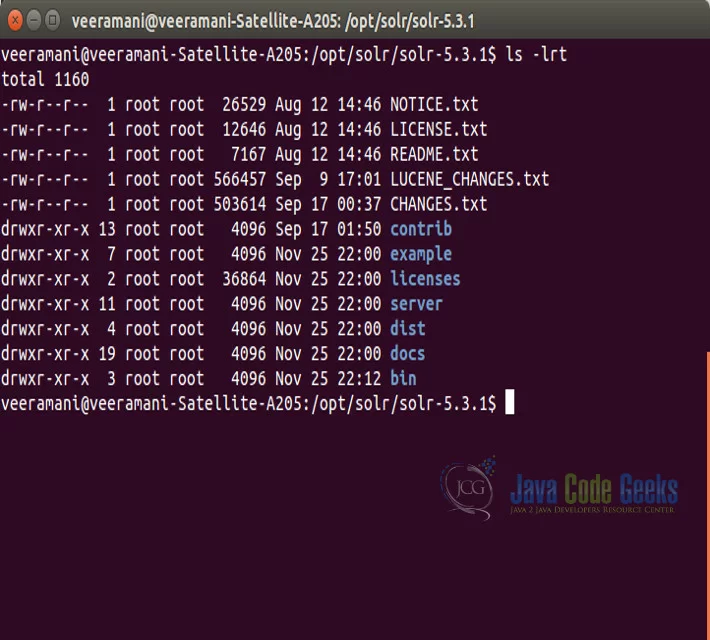Click permissions drwxr-xr-x in contrib row
This screenshot has width=710, height=640.
[x=45, y=229]
